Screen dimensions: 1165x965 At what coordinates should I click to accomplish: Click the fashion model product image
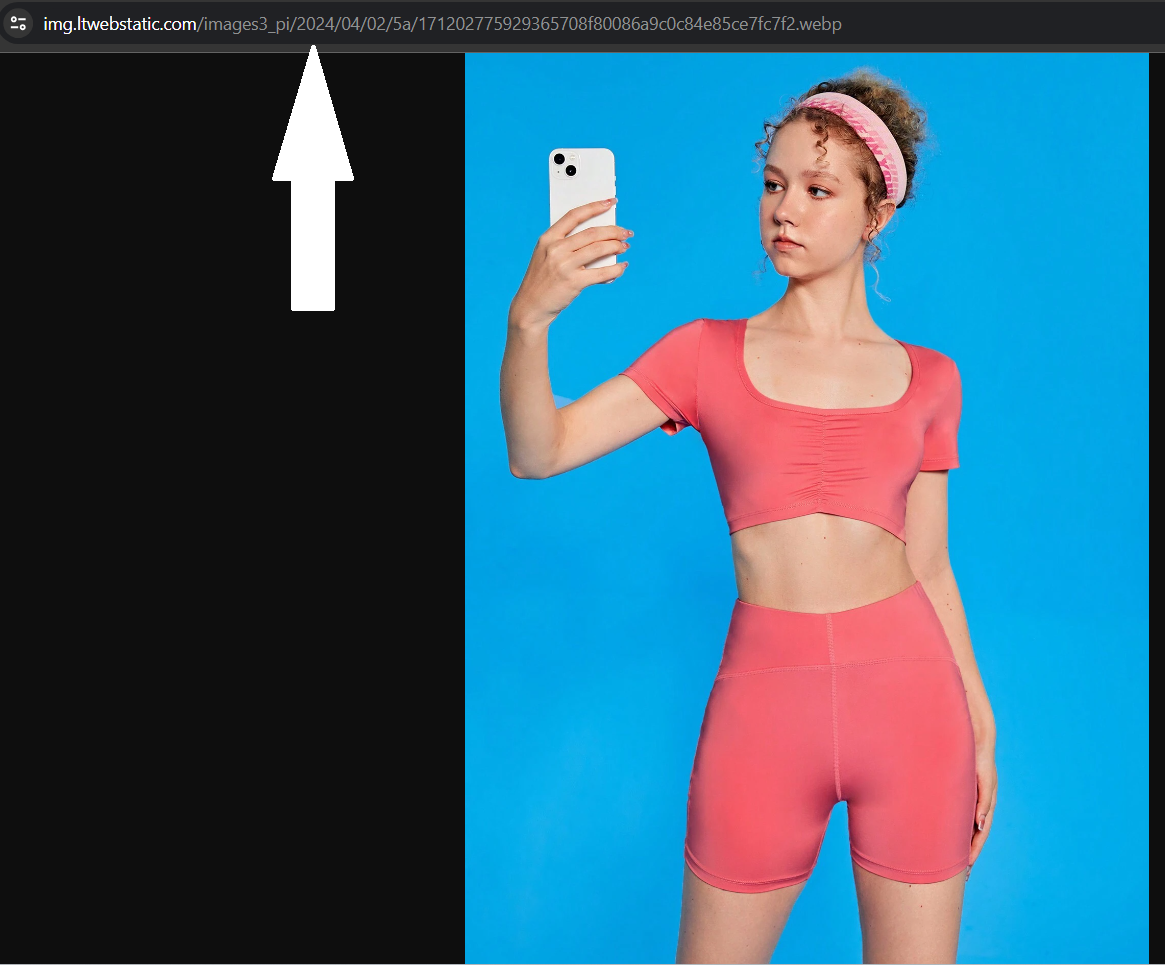tap(807, 508)
